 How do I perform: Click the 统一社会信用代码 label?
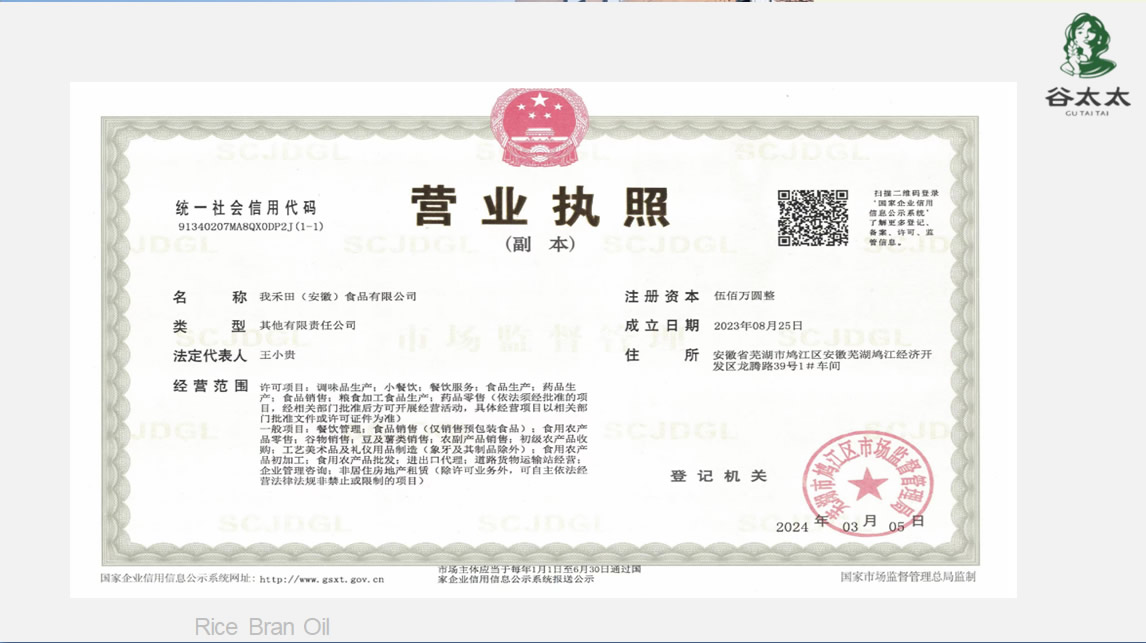pyautogui.click(x=246, y=208)
